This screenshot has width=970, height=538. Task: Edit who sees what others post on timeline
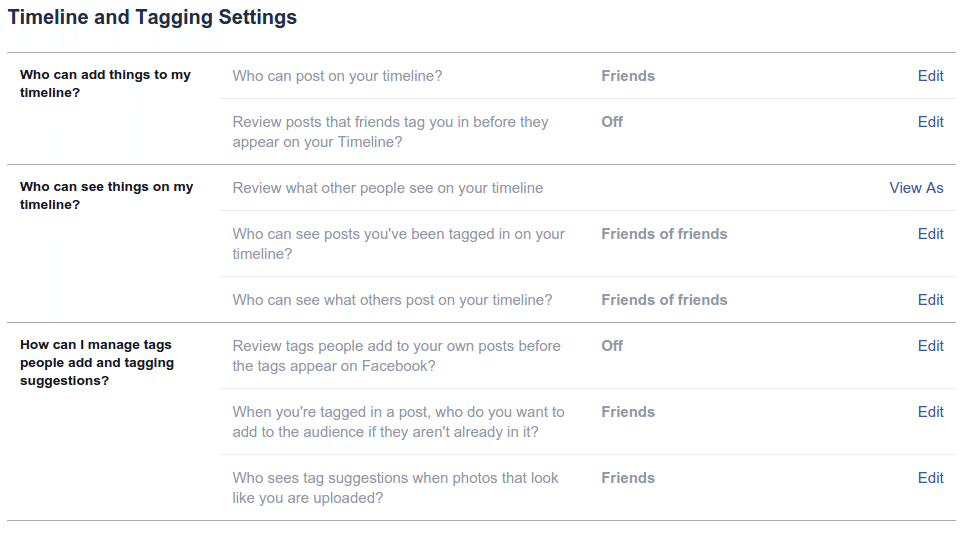(930, 300)
